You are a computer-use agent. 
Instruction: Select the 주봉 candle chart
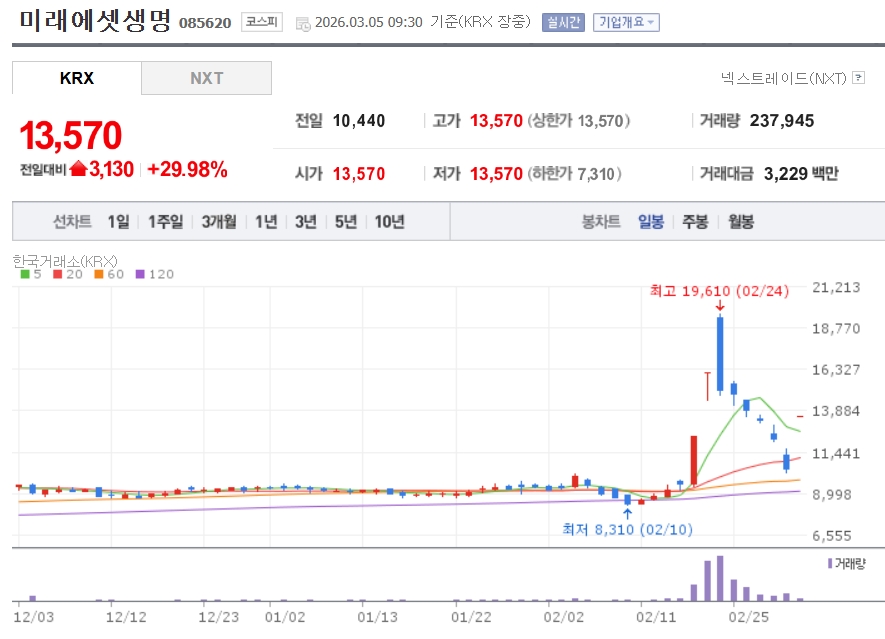pyautogui.click(x=695, y=221)
